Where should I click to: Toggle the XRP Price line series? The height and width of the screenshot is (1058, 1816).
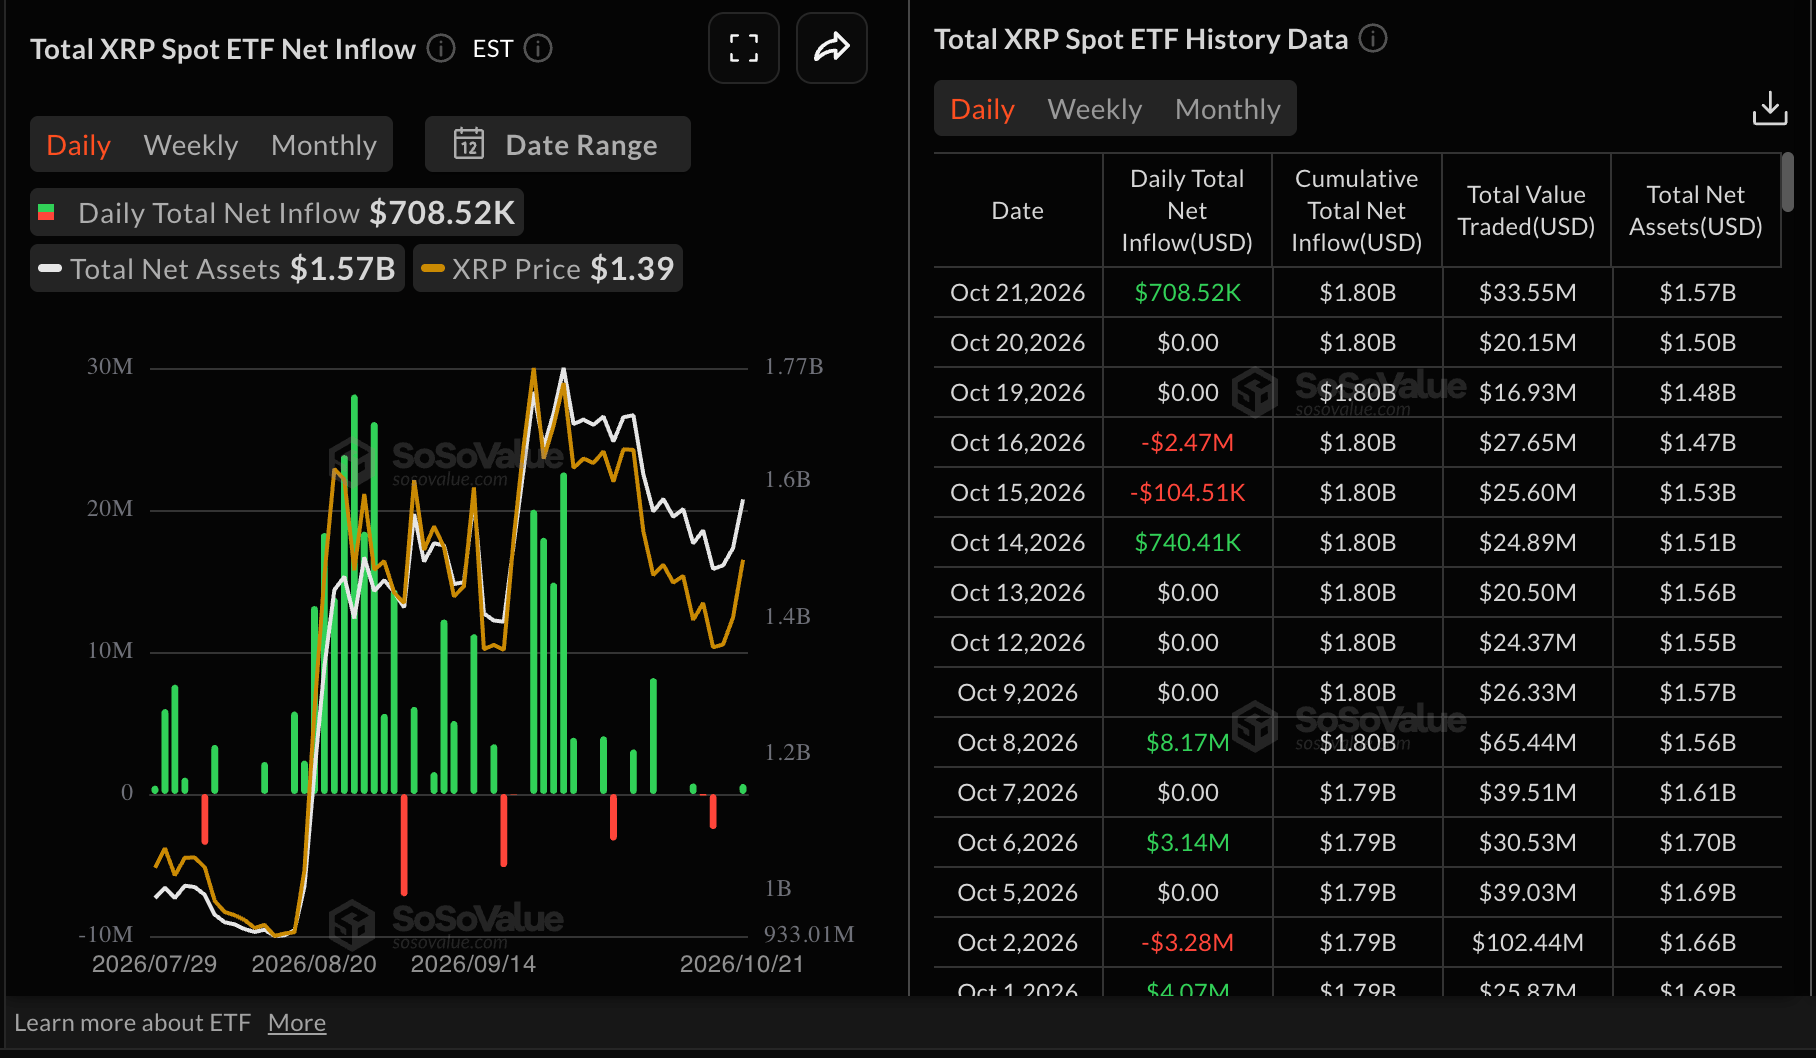pos(548,268)
